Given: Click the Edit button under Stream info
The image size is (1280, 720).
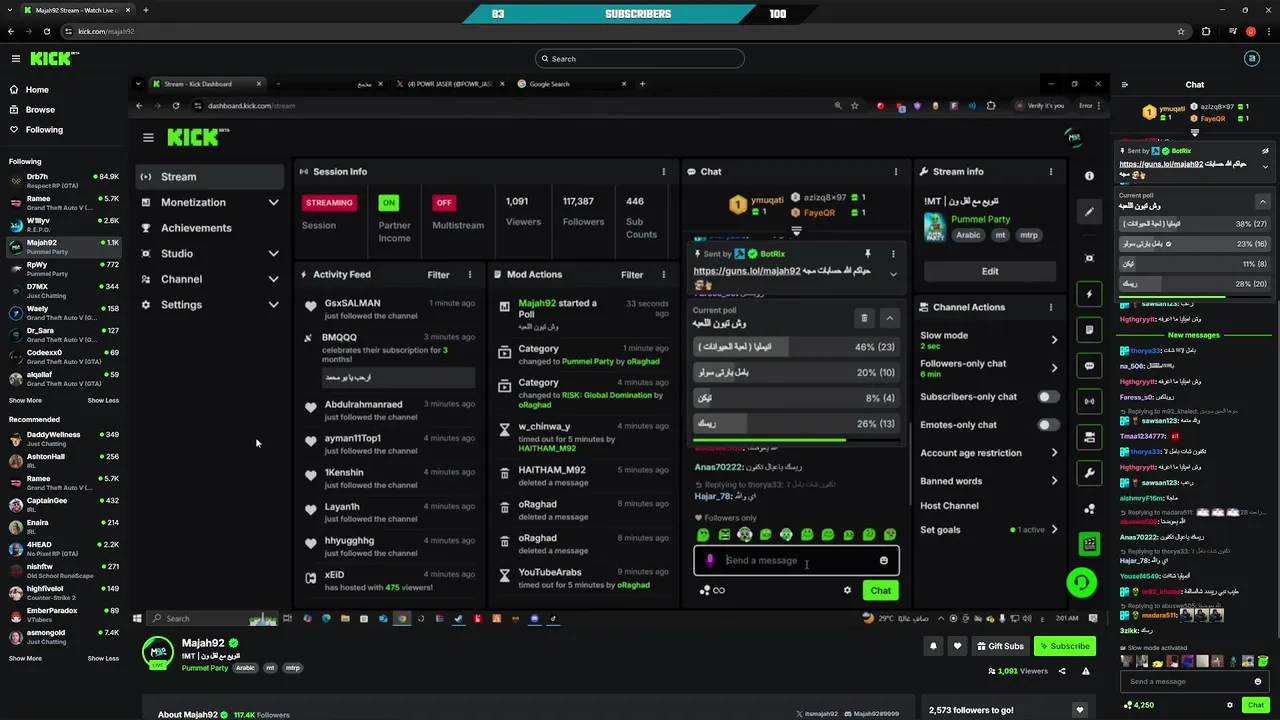Looking at the screenshot, I should [x=990, y=271].
